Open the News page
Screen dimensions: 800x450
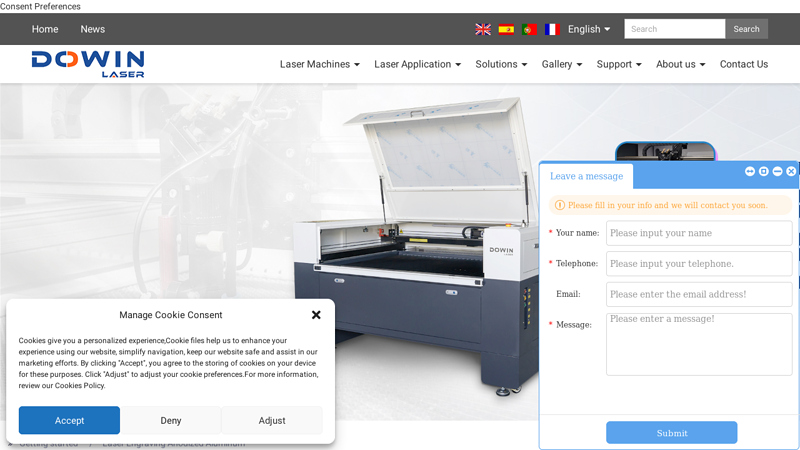pyautogui.click(x=92, y=29)
